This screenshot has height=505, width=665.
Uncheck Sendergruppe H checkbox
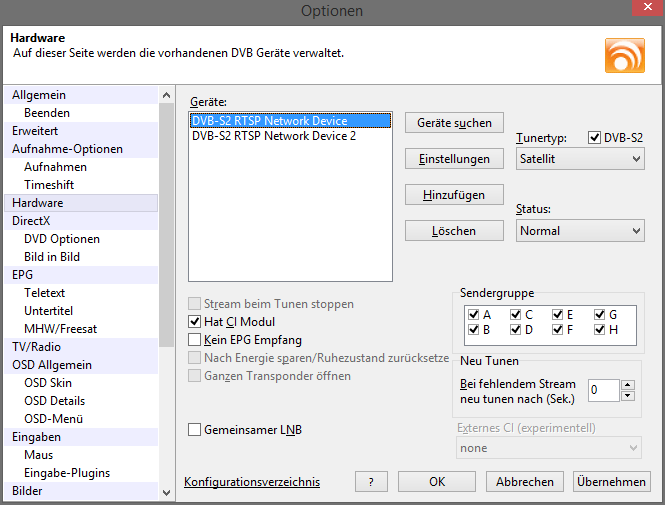(x=600, y=329)
